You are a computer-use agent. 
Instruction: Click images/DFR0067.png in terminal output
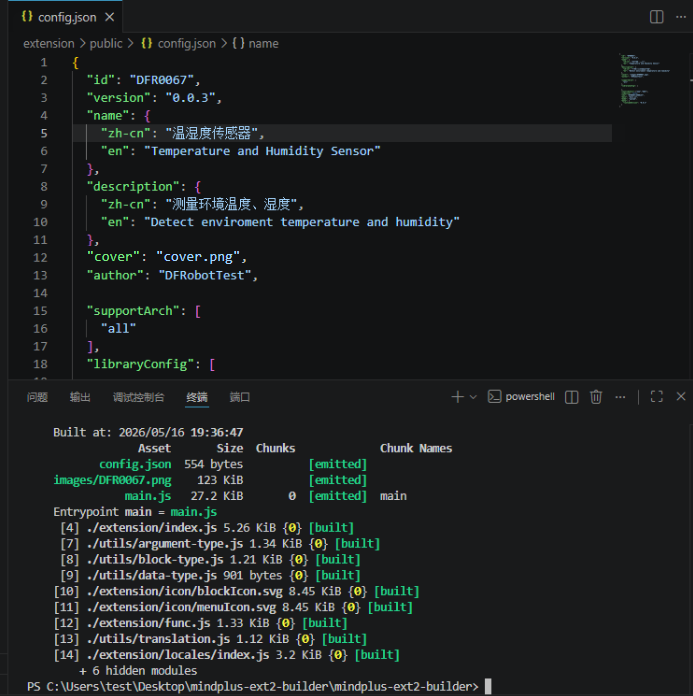click(112, 480)
